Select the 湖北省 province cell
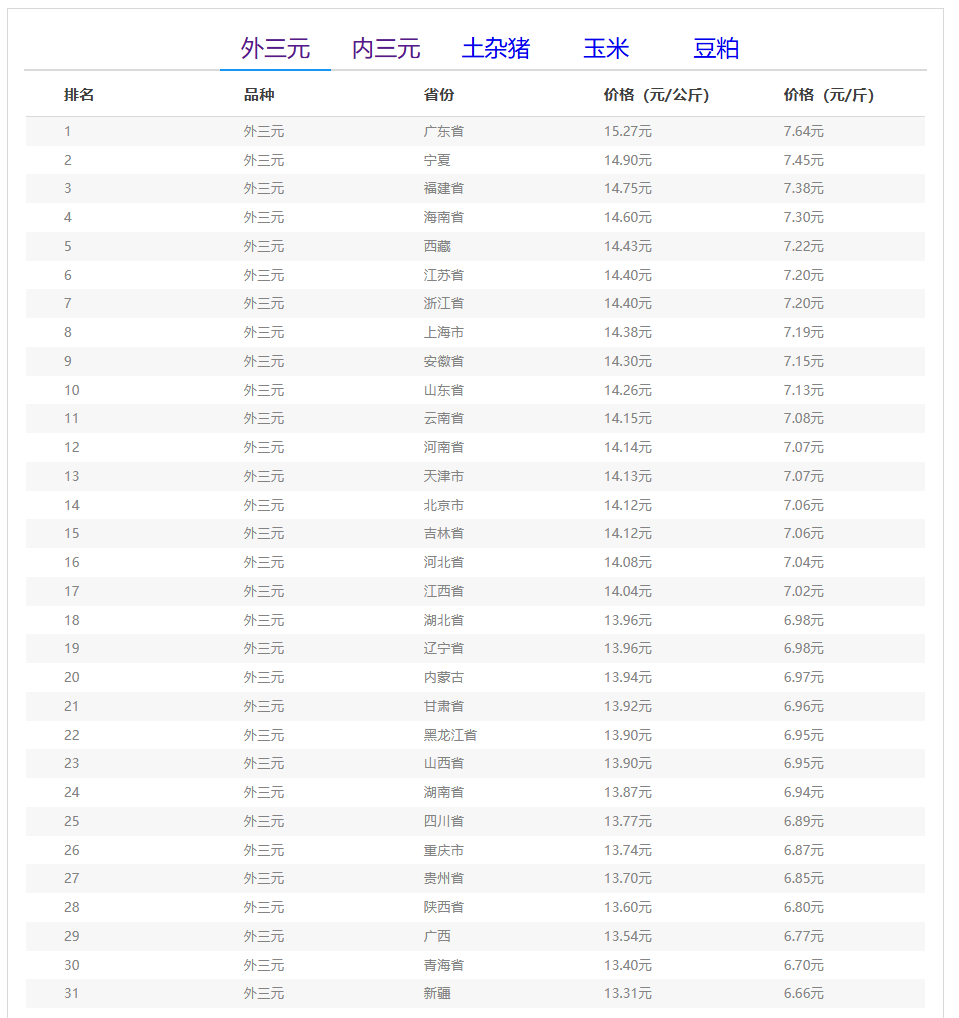Screen dimensions: 959x1018 [444, 619]
